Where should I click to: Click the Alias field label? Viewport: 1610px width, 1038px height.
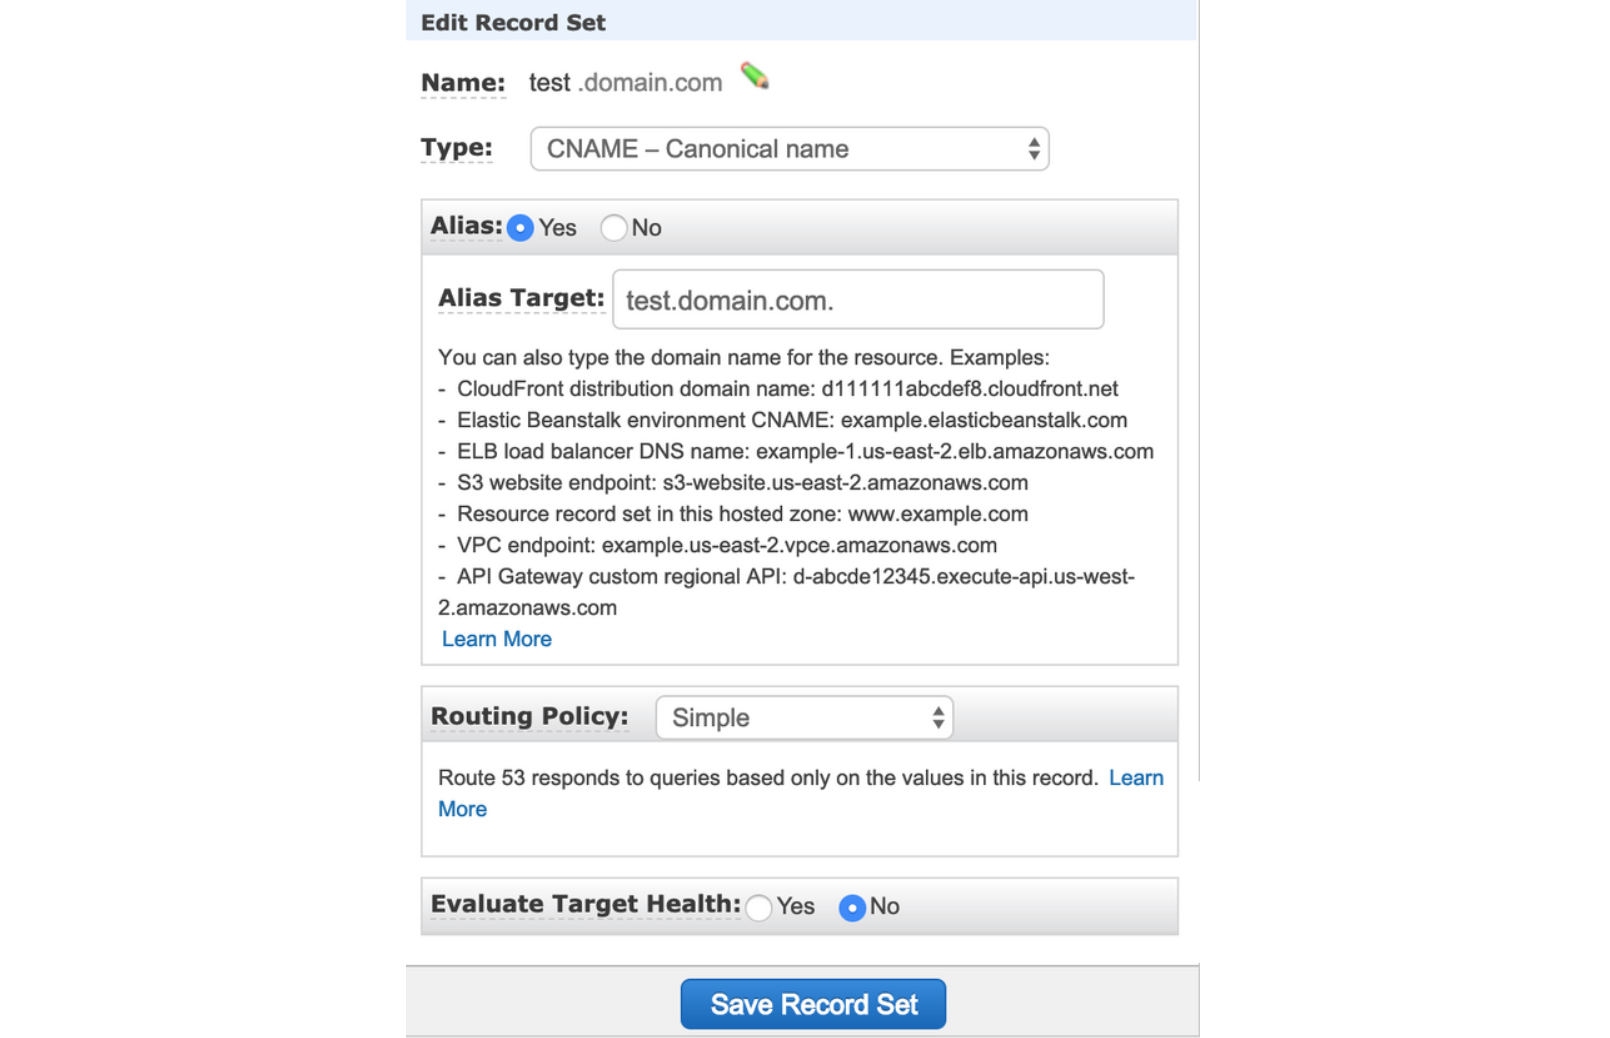pyautogui.click(x=466, y=226)
